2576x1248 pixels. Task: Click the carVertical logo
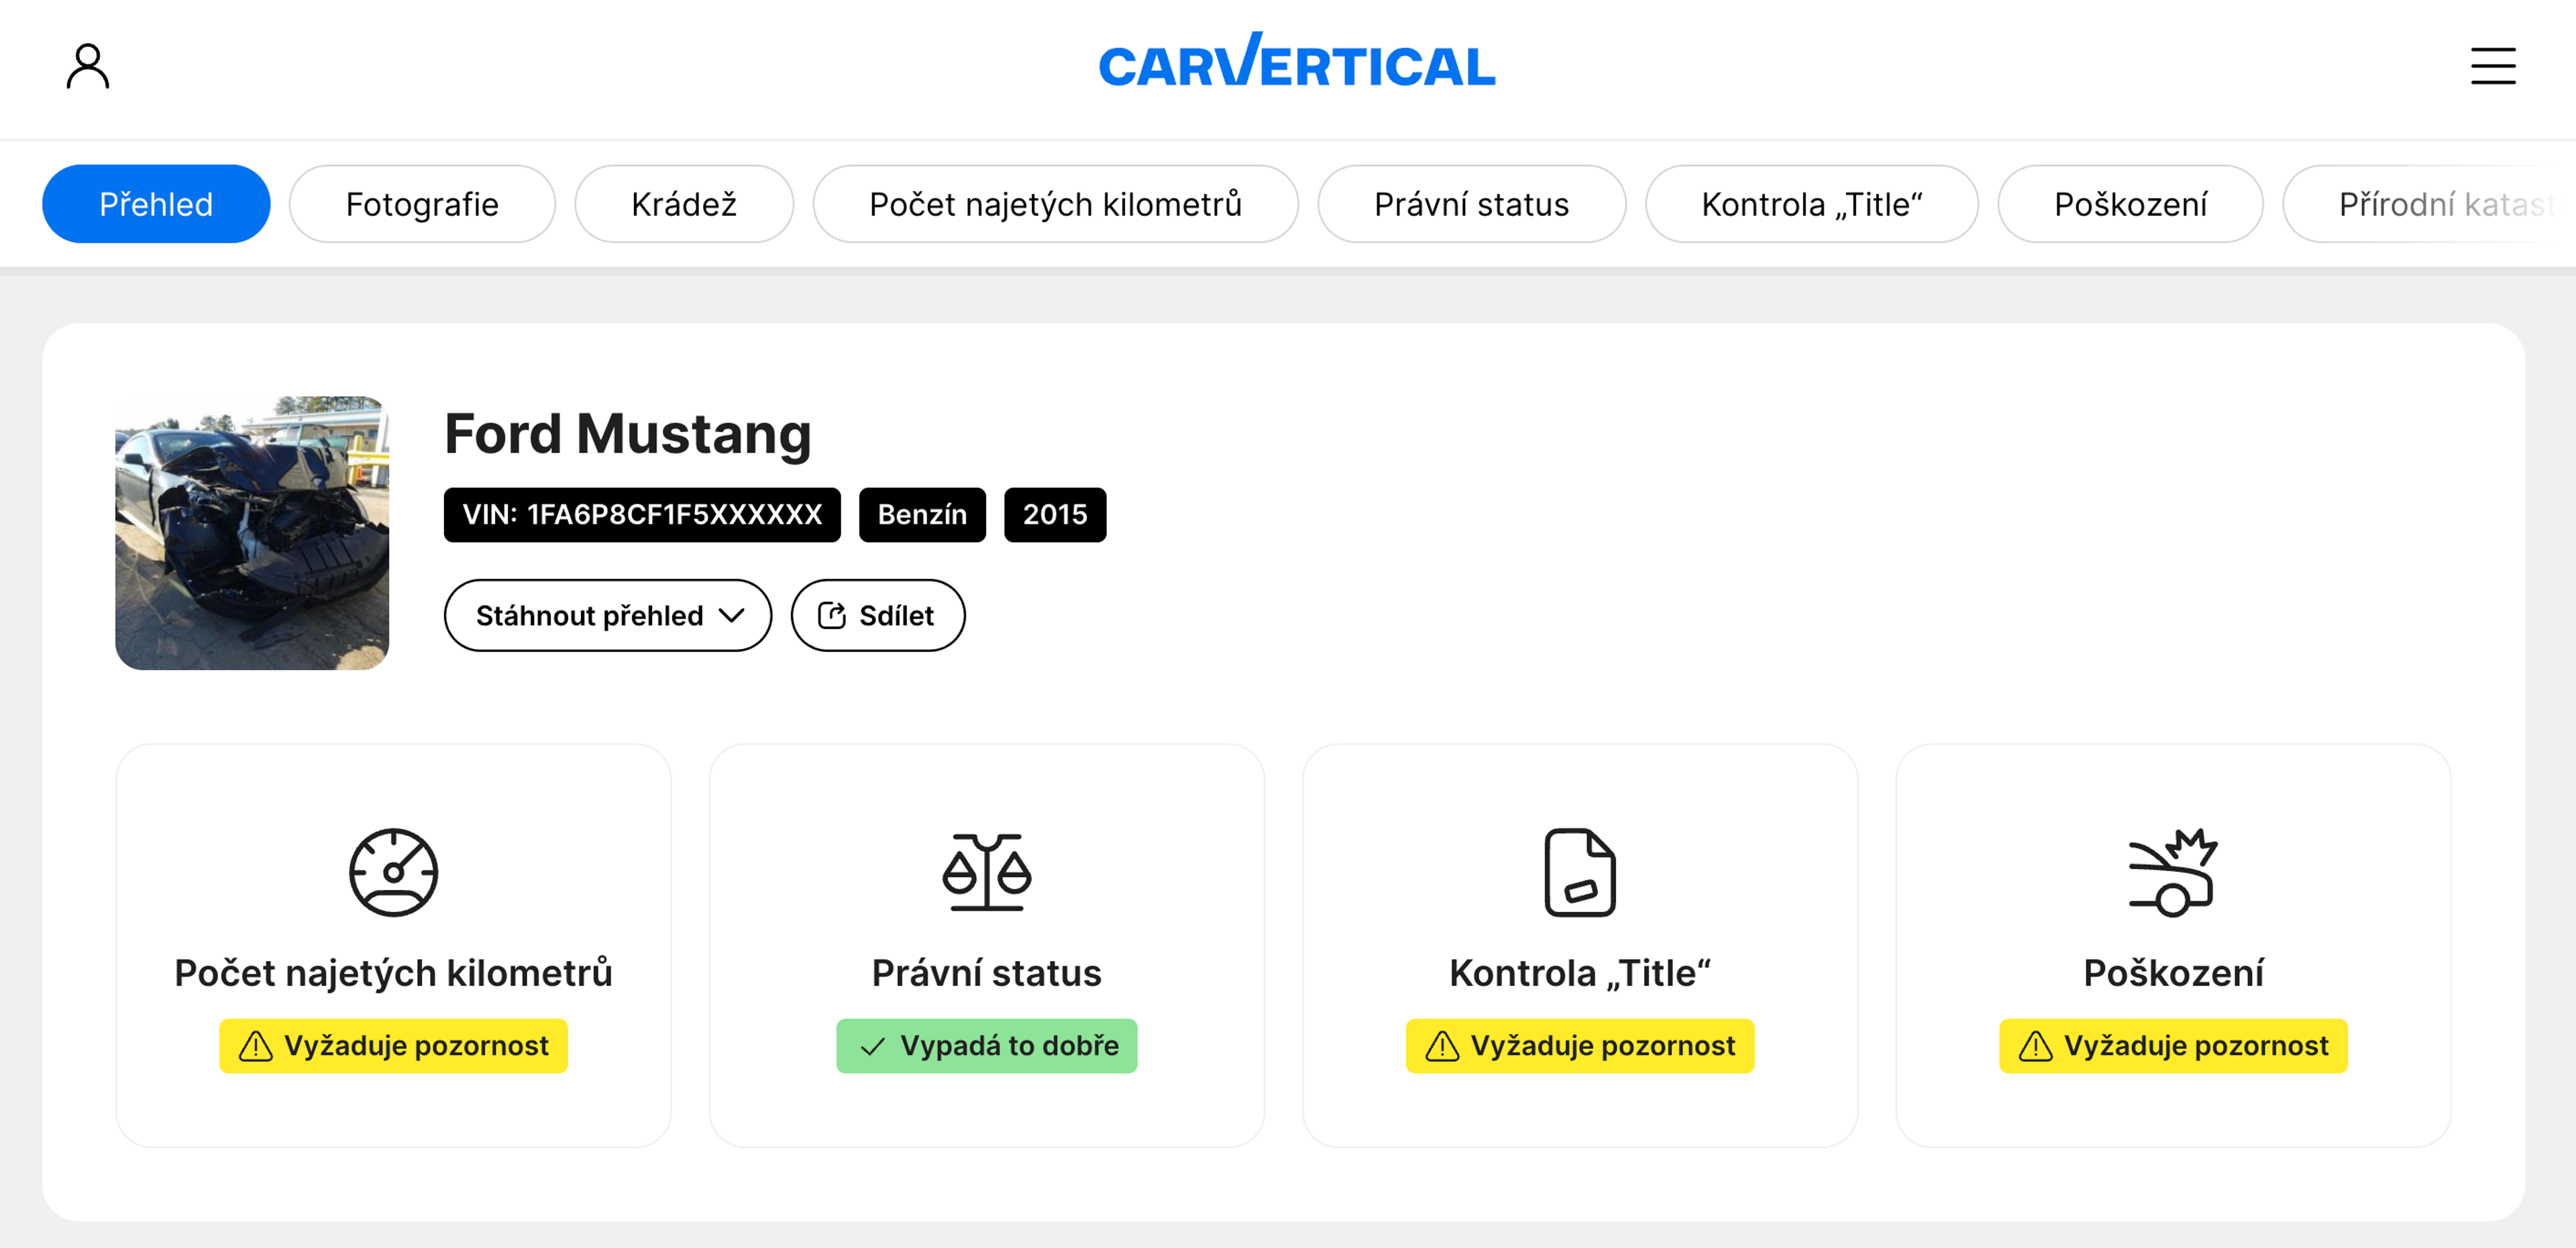[x=1296, y=60]
